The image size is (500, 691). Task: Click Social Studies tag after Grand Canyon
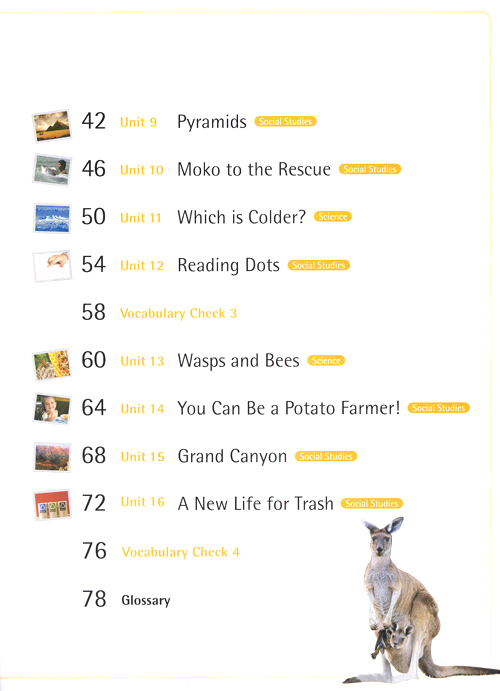pyautogui.click(x=326, y=456)
